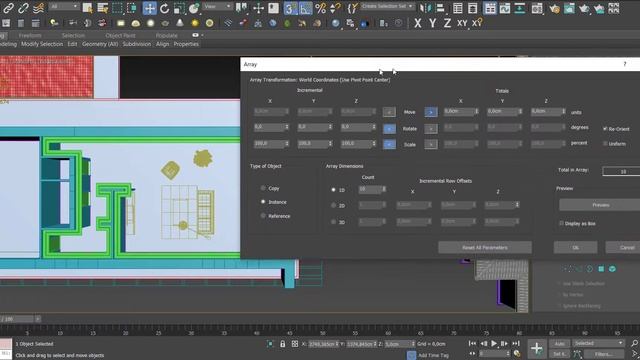Click large Set Key plus button
The width and height of the screenshot is (640, 360).
tap(536, 349)
